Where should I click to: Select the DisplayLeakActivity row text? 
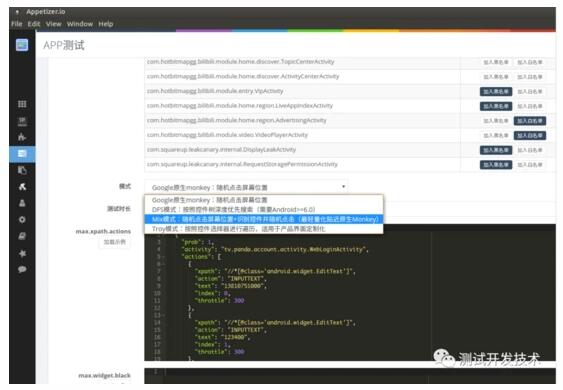(x=221, y=150)
